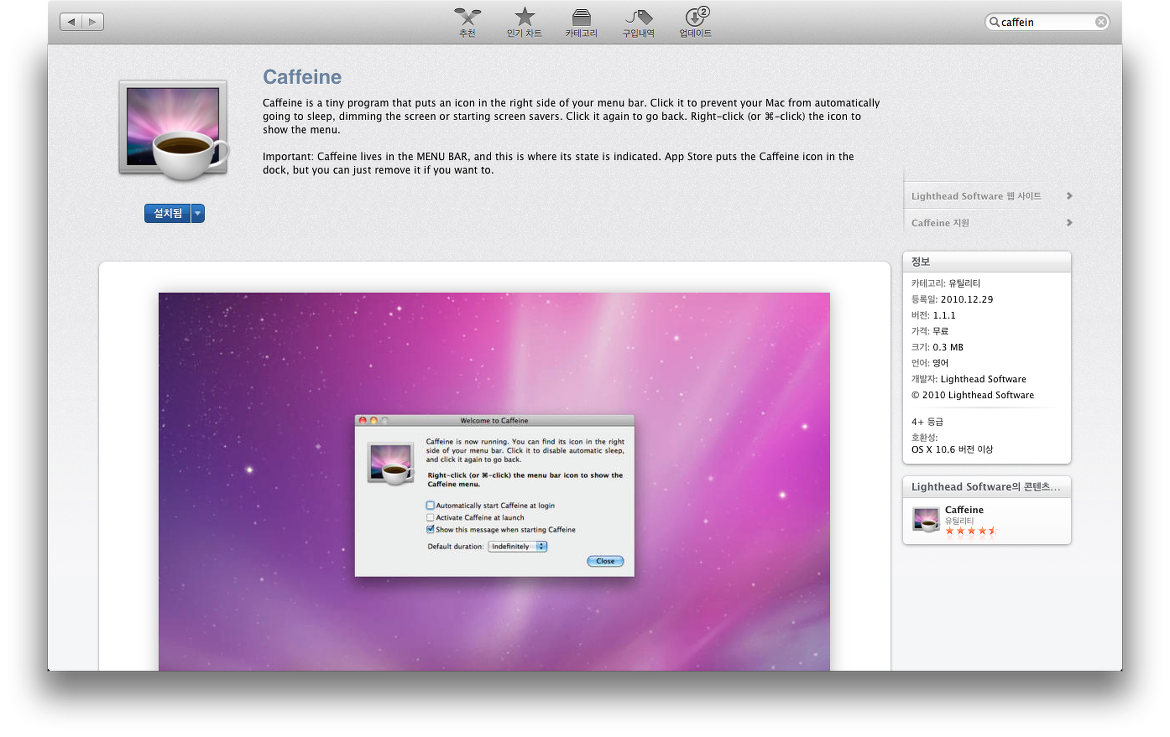Screen dimensions: 1170x737
Task: Click the size value 0.3 MB
Action: [x=948, y=348]
